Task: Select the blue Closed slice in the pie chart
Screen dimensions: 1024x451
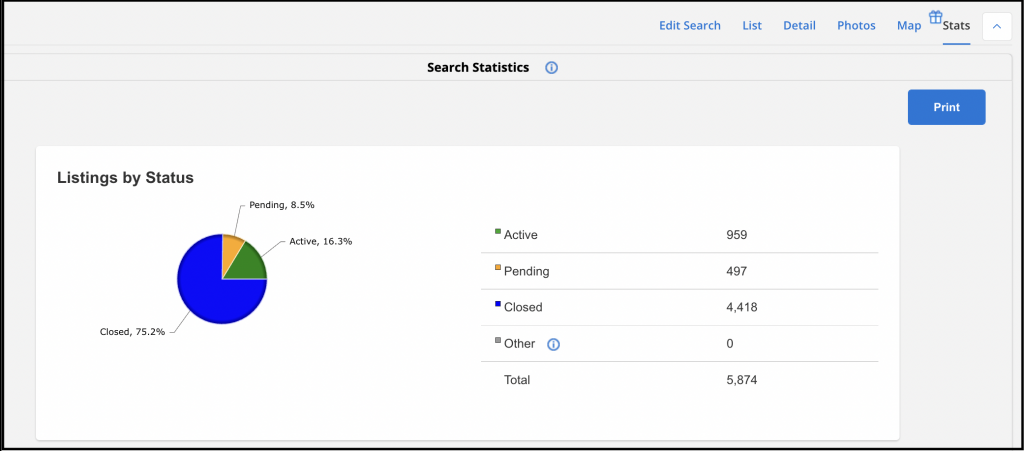Action: pyautogui.click(x=205, y=290)
